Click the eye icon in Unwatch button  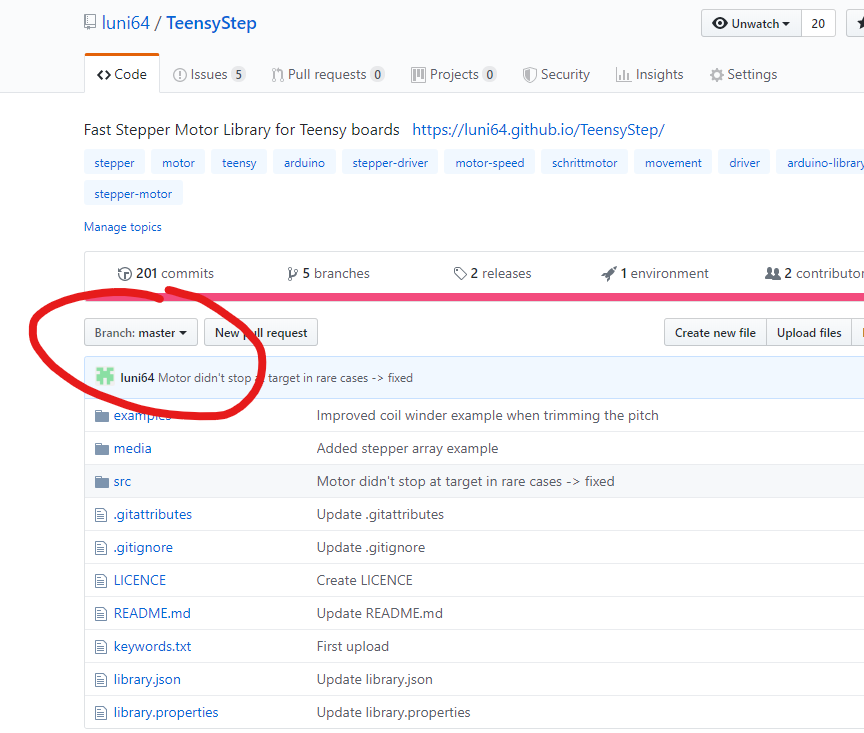pyautogui.click(x=720, y=23)
